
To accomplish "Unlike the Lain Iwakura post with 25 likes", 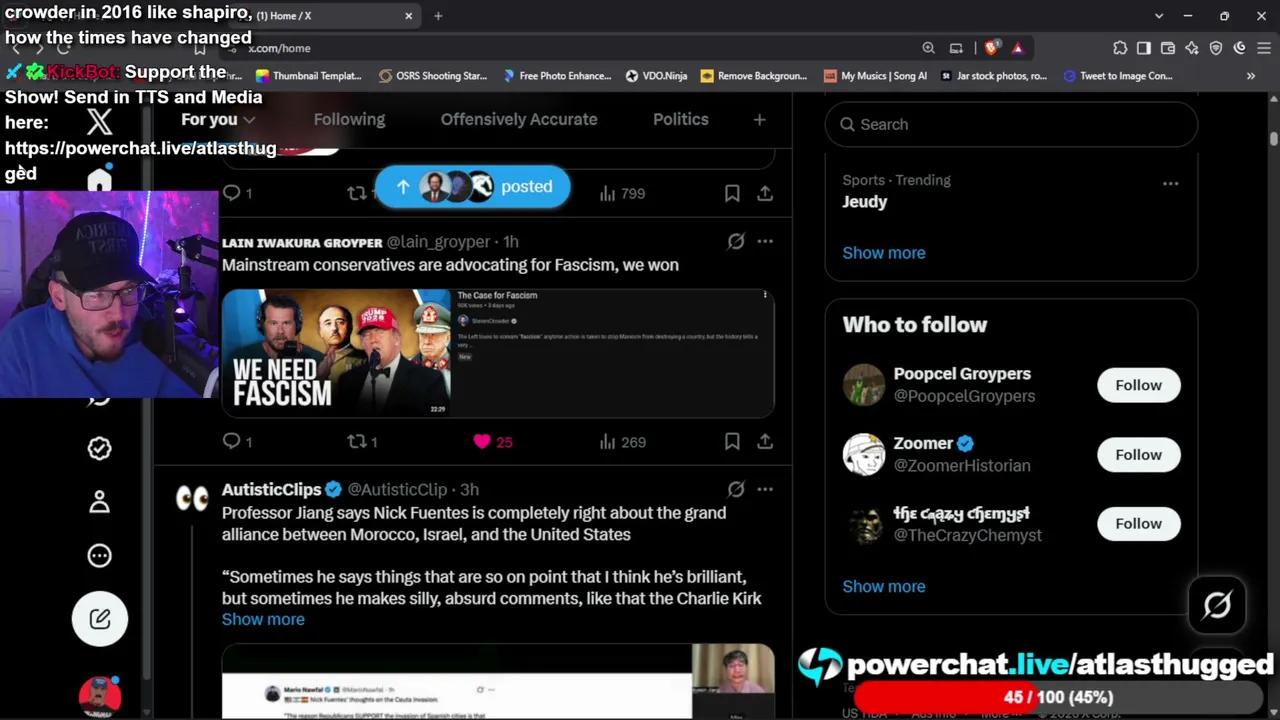I will pyautogui.click(x=482, y=441).
